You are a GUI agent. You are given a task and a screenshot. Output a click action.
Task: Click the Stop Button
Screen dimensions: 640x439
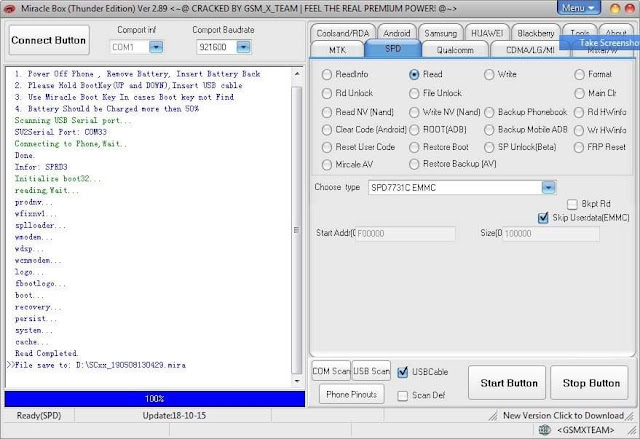589,383
